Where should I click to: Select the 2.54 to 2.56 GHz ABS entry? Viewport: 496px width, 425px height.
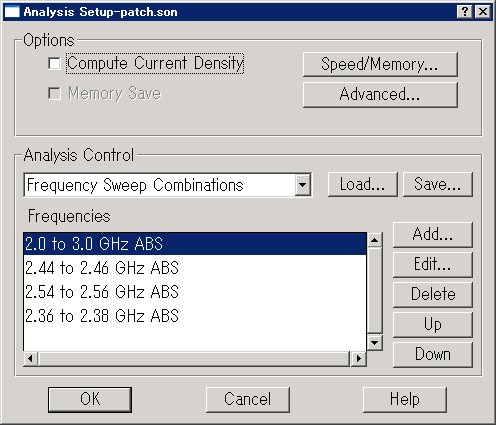tap(195, 292)
